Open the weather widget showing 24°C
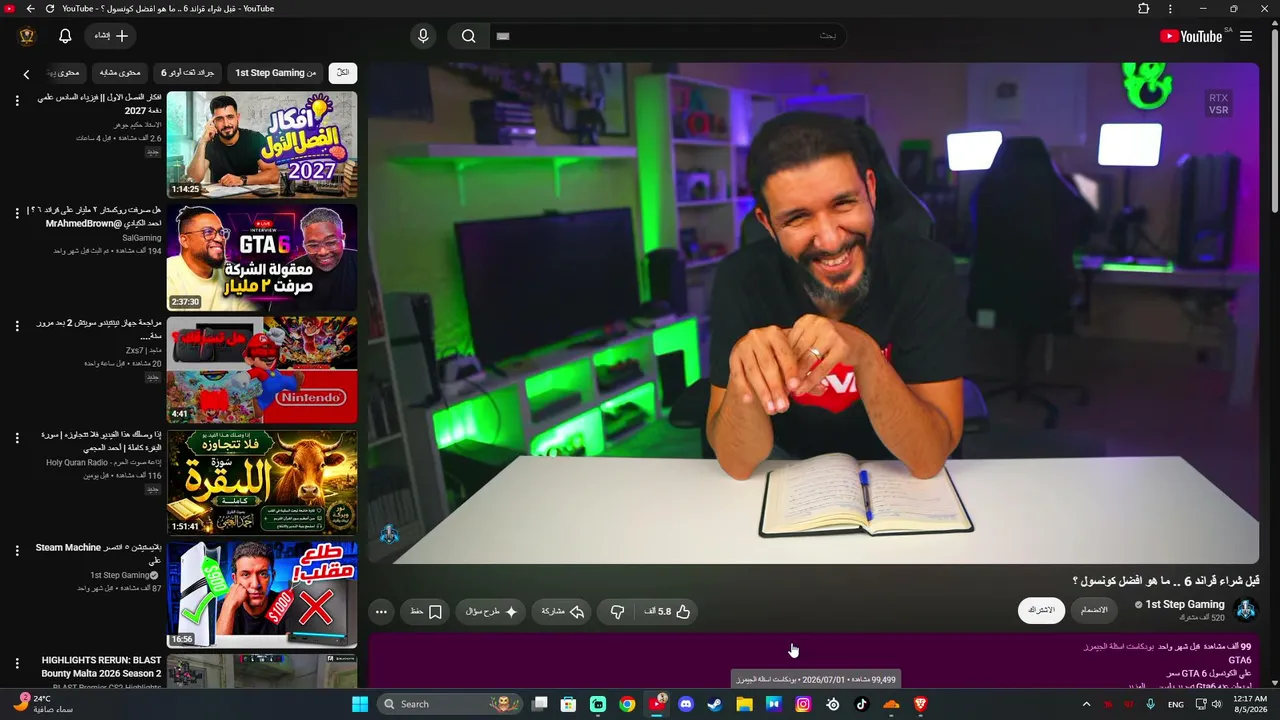Image resolution: width=1280 pixels, height=720 pixels. tap(44, 704)
